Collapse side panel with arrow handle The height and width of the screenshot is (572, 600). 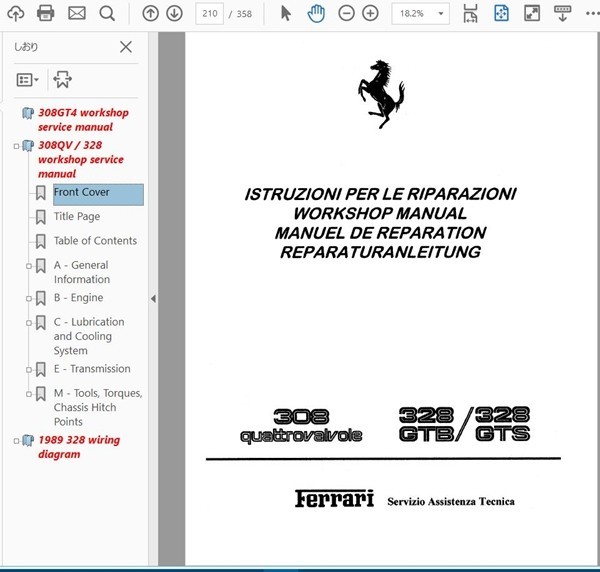(153, 299)
